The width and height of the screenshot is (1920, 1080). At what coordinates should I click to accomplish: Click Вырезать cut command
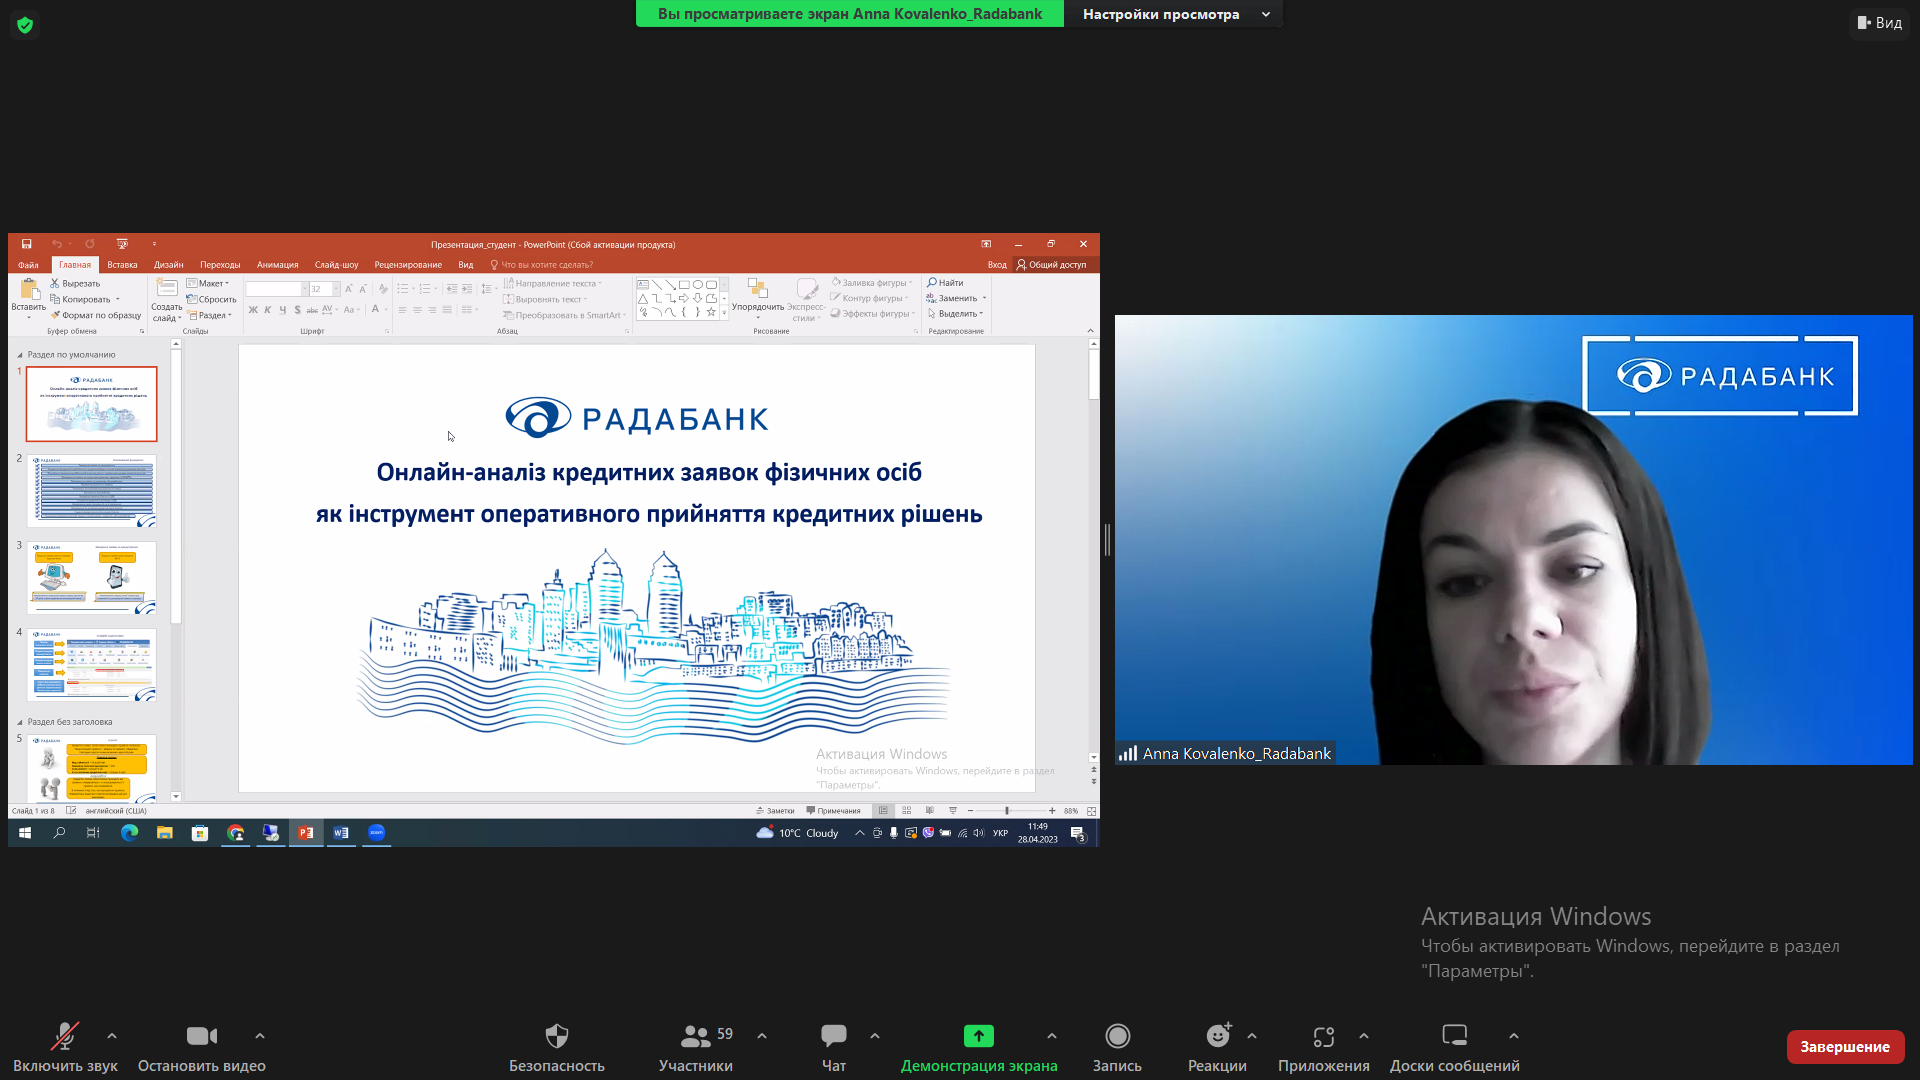tap(75, 283)
